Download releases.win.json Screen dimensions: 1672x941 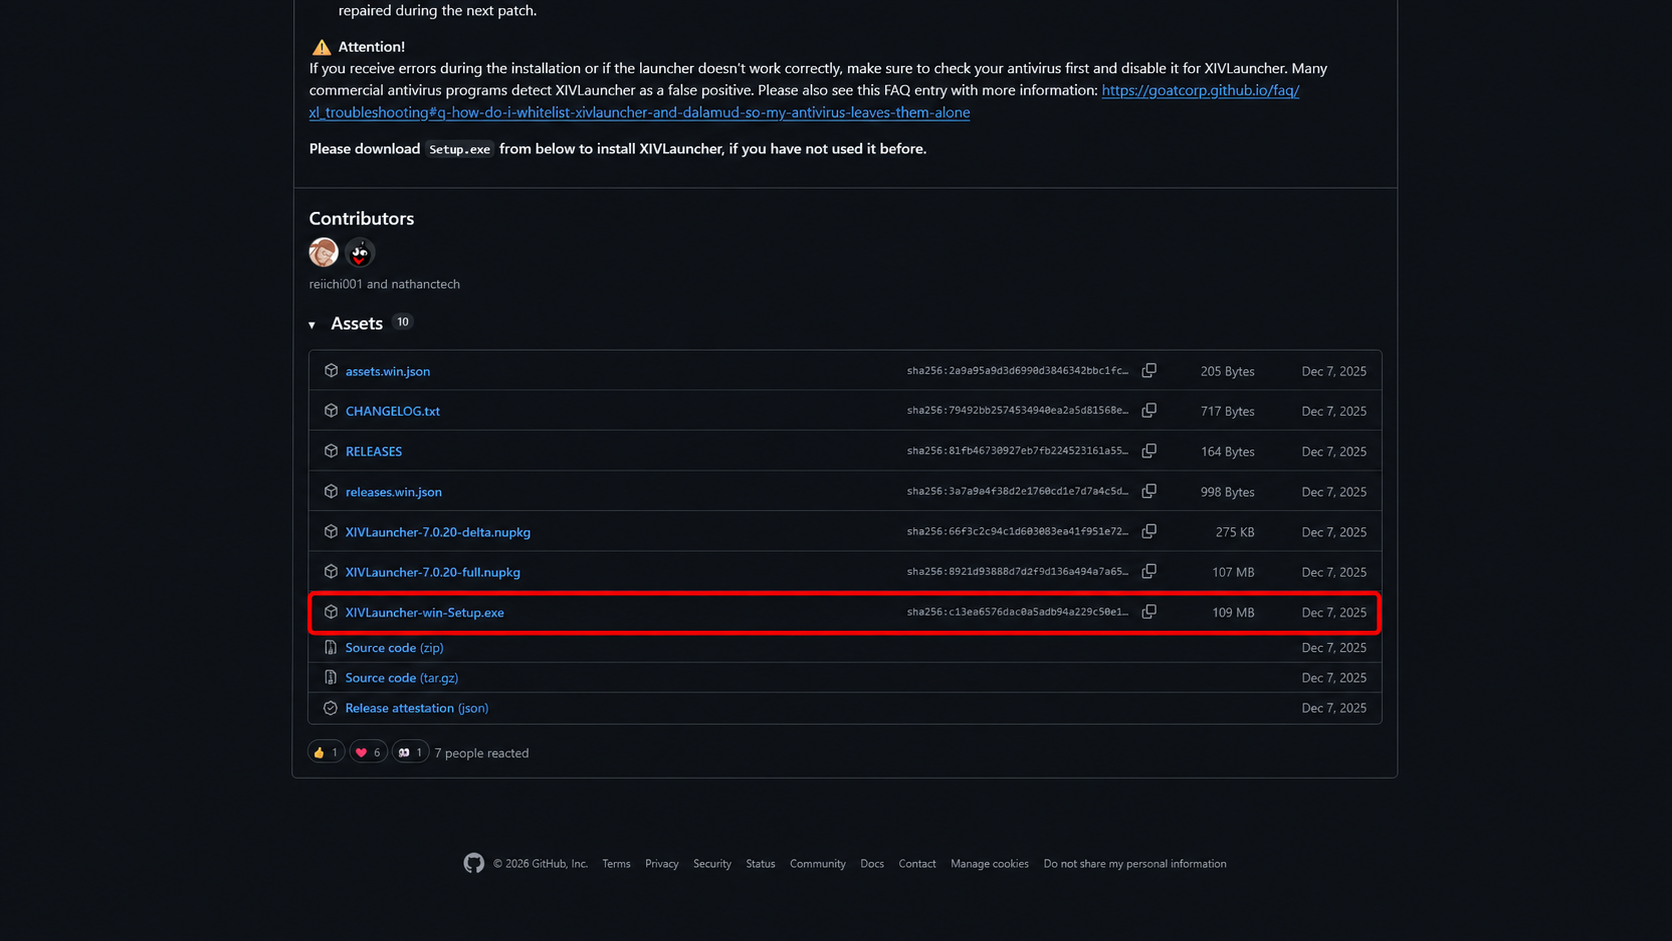coord(393,491)
